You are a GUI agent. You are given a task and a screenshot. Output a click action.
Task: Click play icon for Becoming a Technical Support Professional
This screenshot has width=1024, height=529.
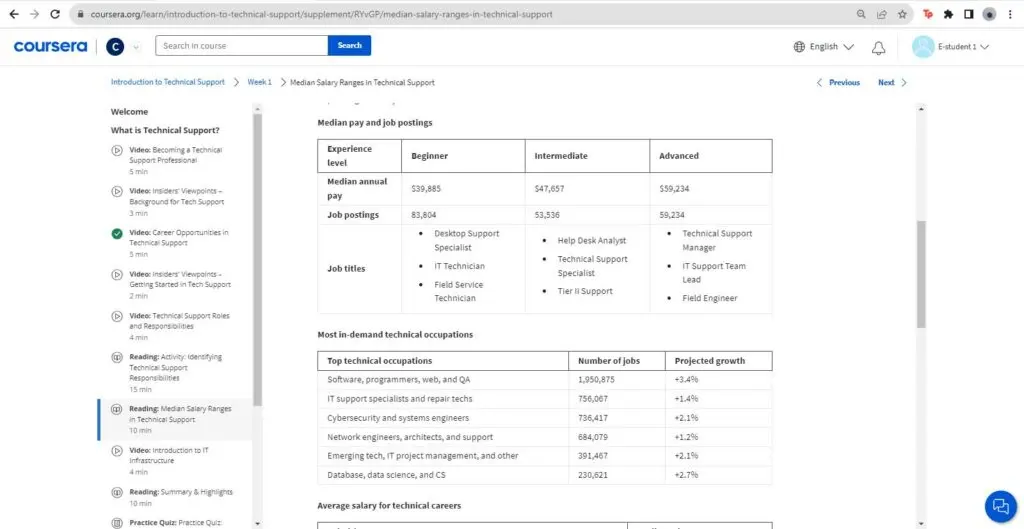coord(117,150)
